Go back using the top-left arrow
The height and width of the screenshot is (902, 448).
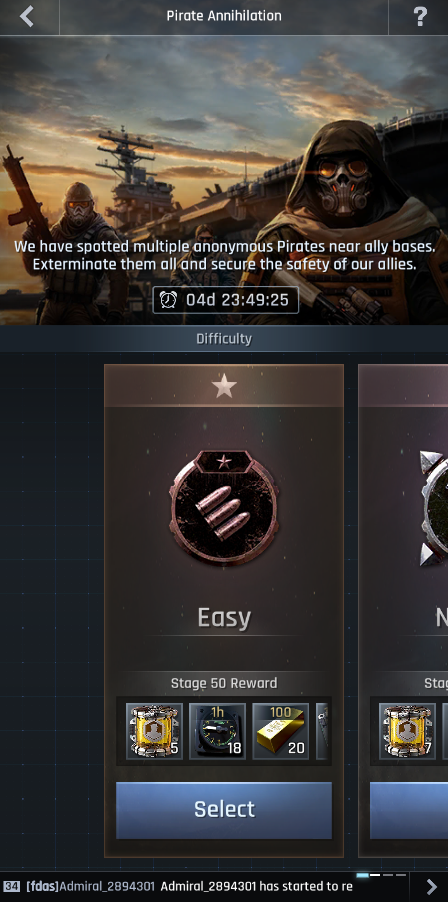(27, 17)
